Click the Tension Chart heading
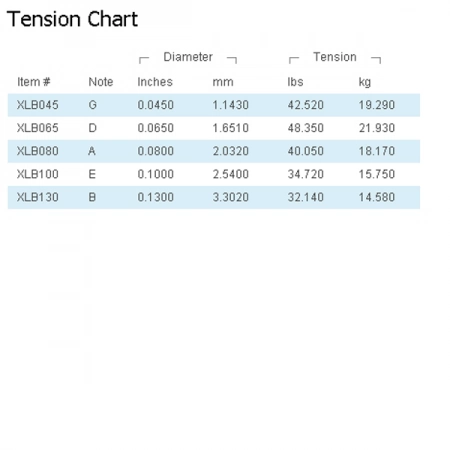Viewport: 450px width, 450px height. [72, 19]
